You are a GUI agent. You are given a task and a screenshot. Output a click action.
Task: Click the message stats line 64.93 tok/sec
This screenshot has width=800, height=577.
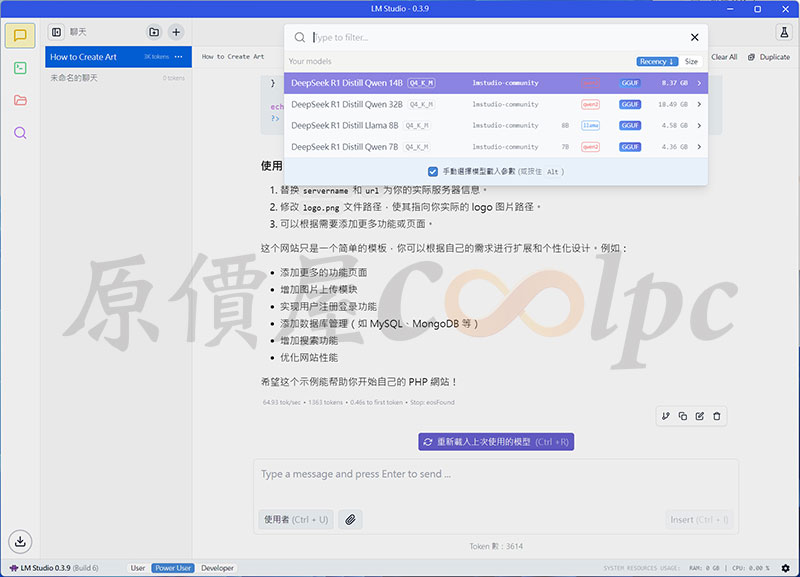pyautogui.click(x=358, y=403)
